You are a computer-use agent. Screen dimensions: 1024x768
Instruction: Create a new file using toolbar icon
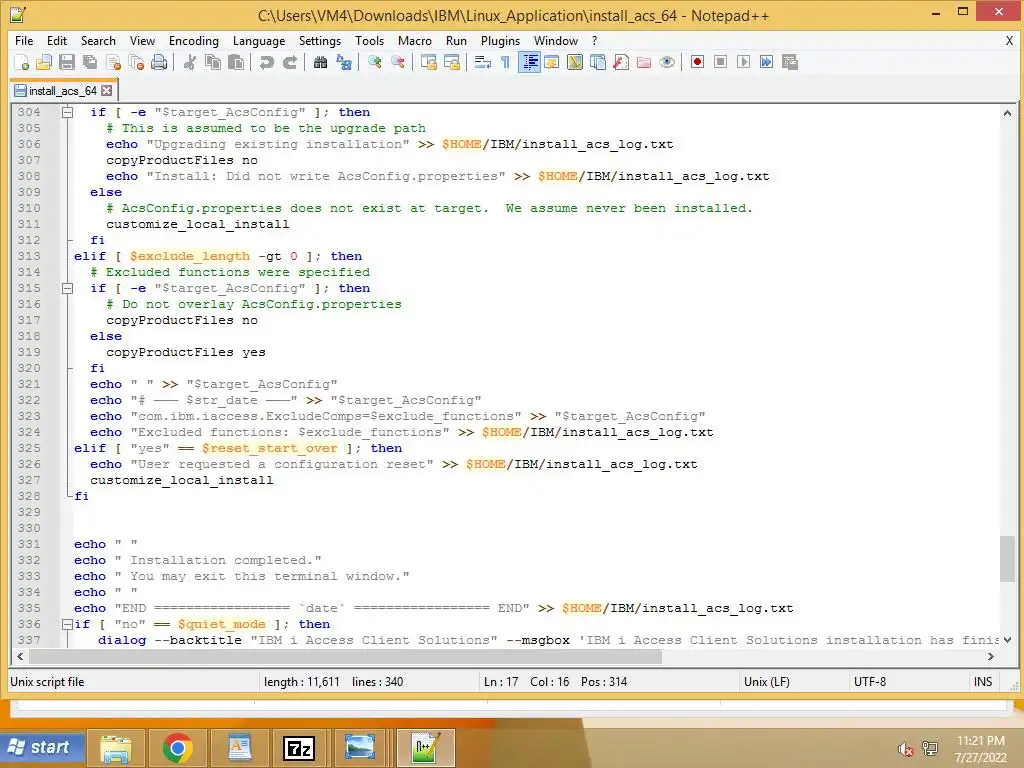click(x=21, y=62)
